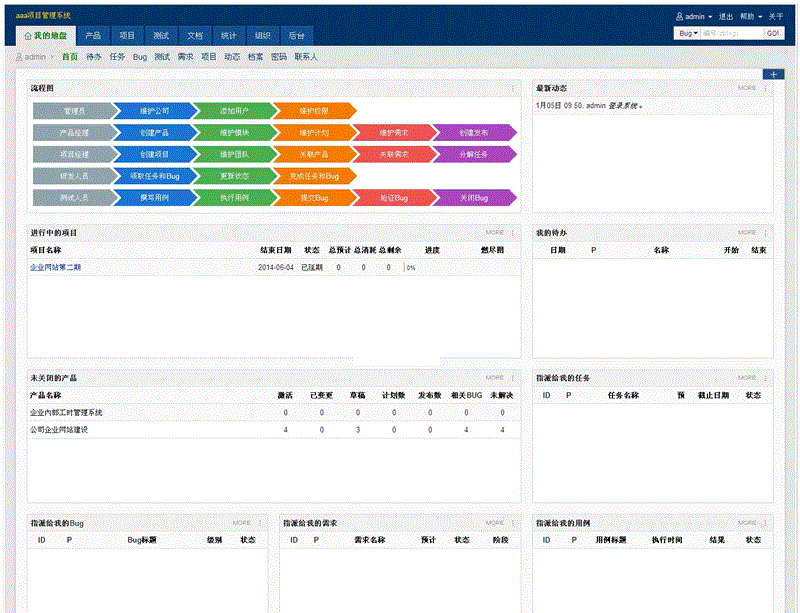Open options icon on 进行中的项目 panel

click(514, 232)
